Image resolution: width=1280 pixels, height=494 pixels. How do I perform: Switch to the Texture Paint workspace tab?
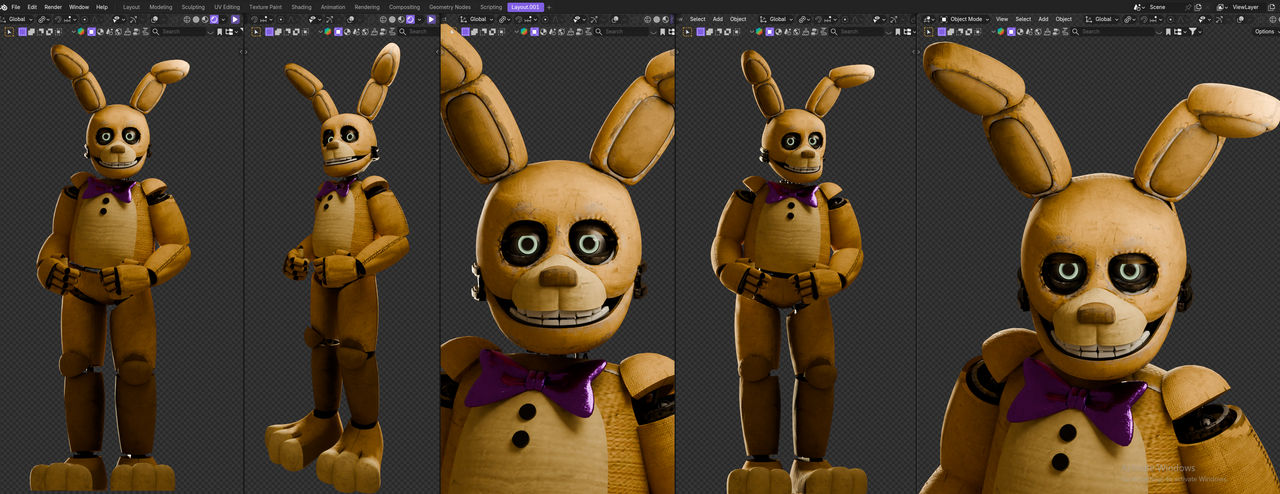265,7
